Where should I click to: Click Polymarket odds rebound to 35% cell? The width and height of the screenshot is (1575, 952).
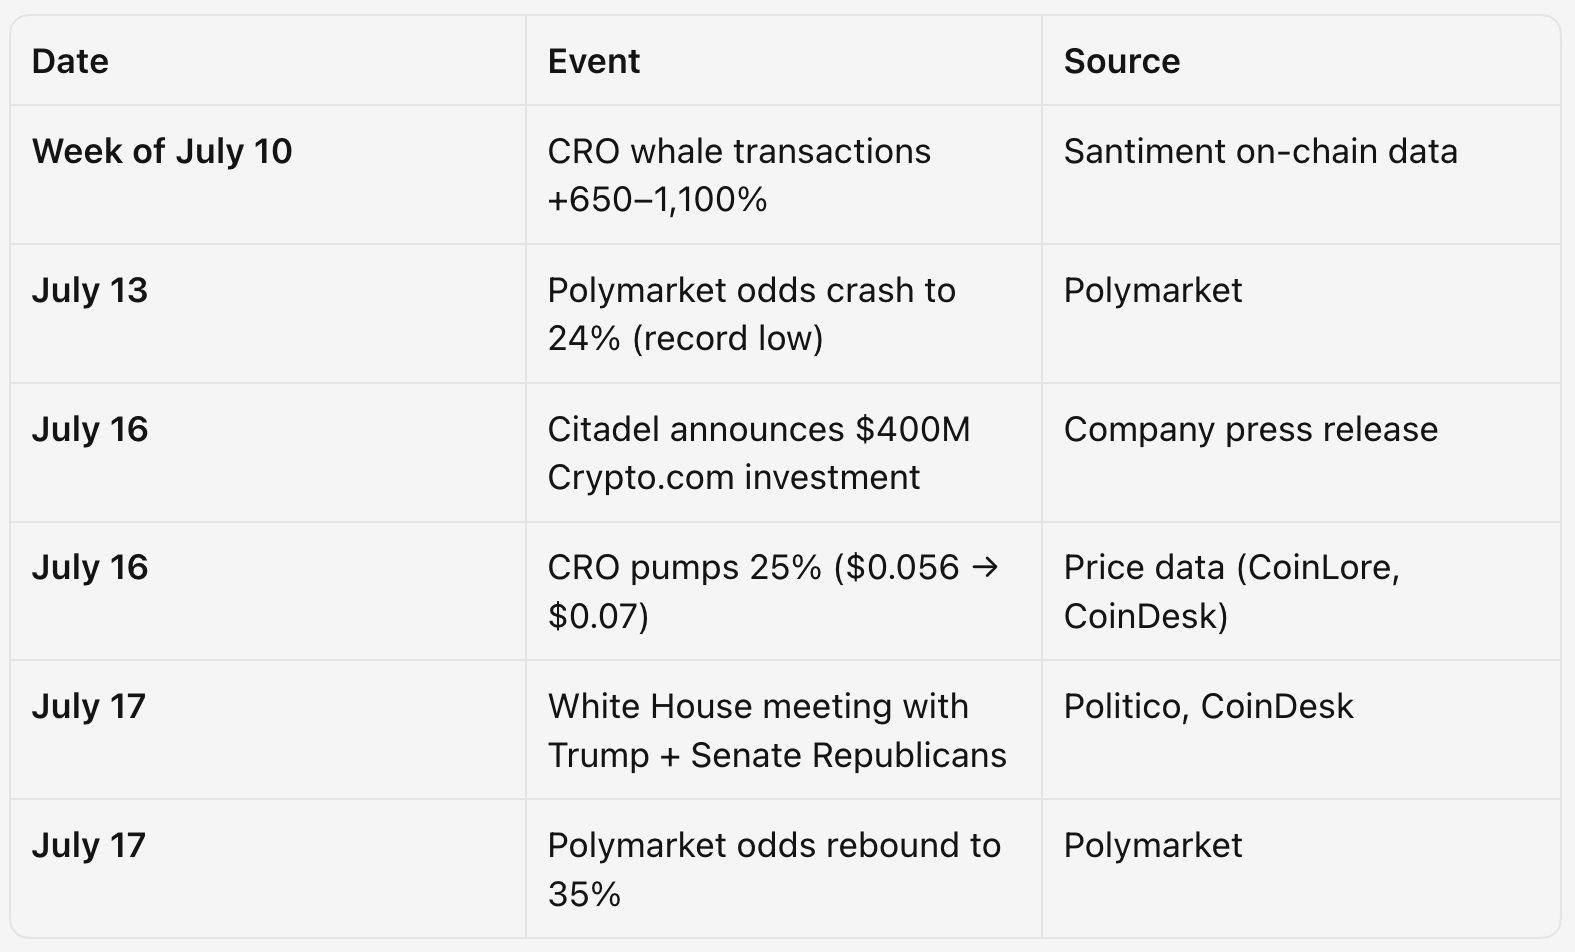pyautogui.click(x=774, y=869)
